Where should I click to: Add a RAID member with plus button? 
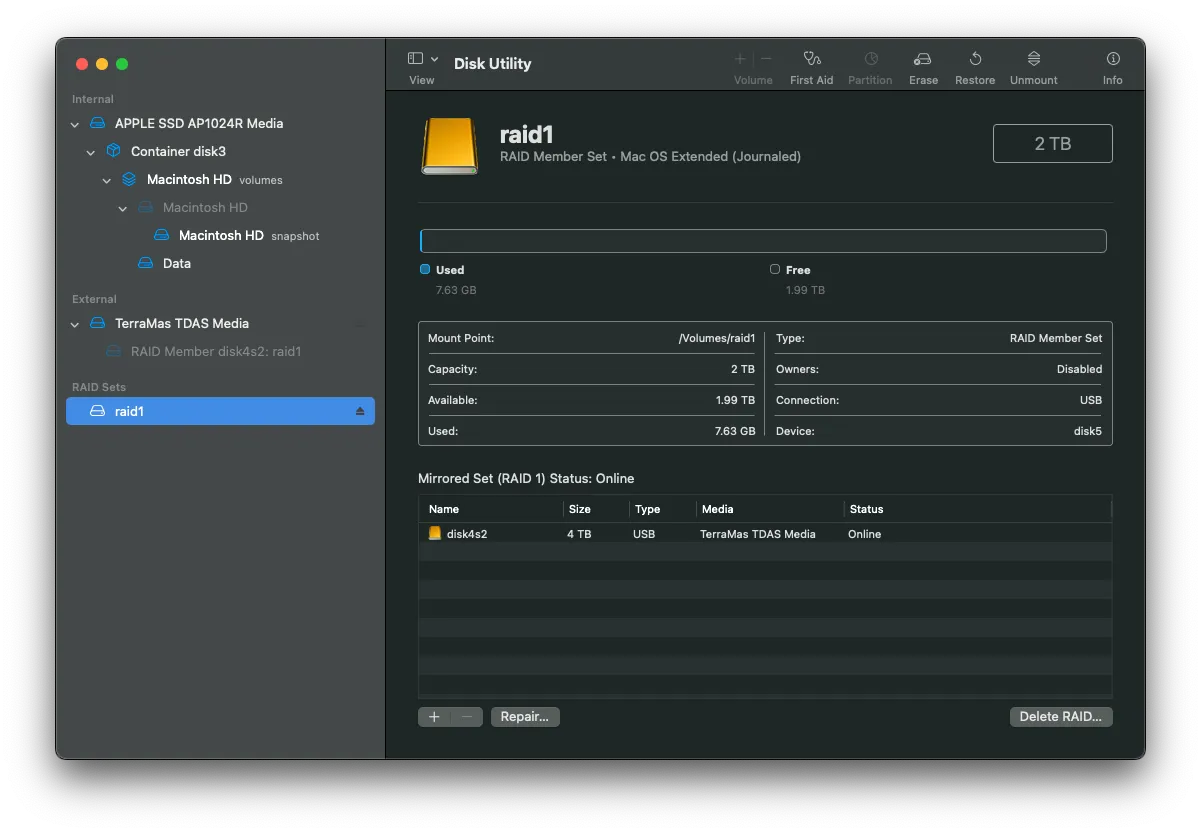(x=434, y=716)
